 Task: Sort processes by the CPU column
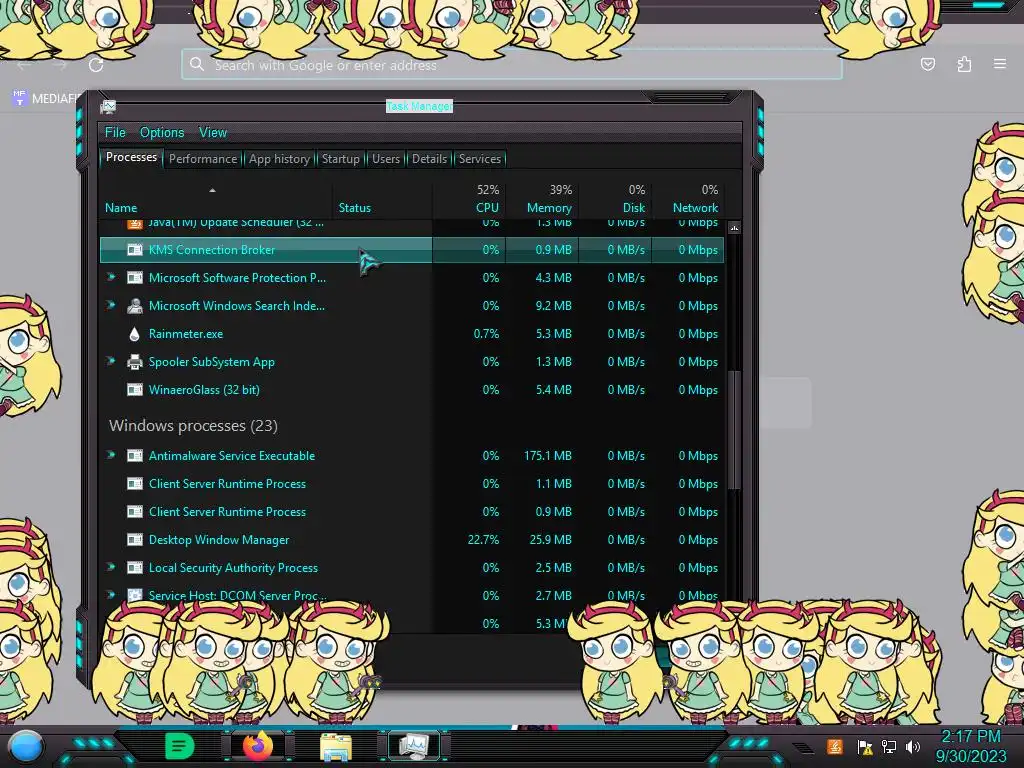(469, 199)
